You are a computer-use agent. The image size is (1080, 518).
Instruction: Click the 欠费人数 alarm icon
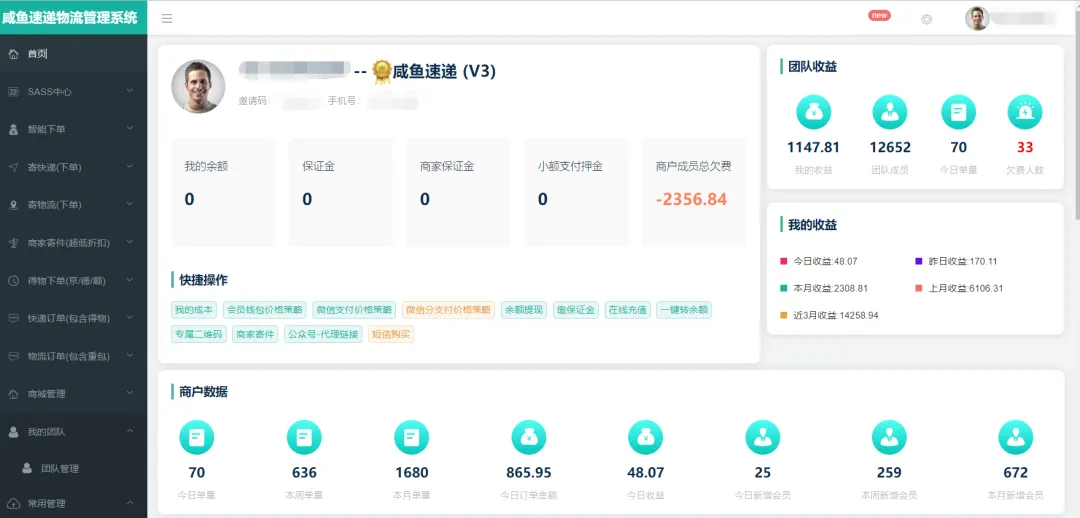click(1025, 112)
